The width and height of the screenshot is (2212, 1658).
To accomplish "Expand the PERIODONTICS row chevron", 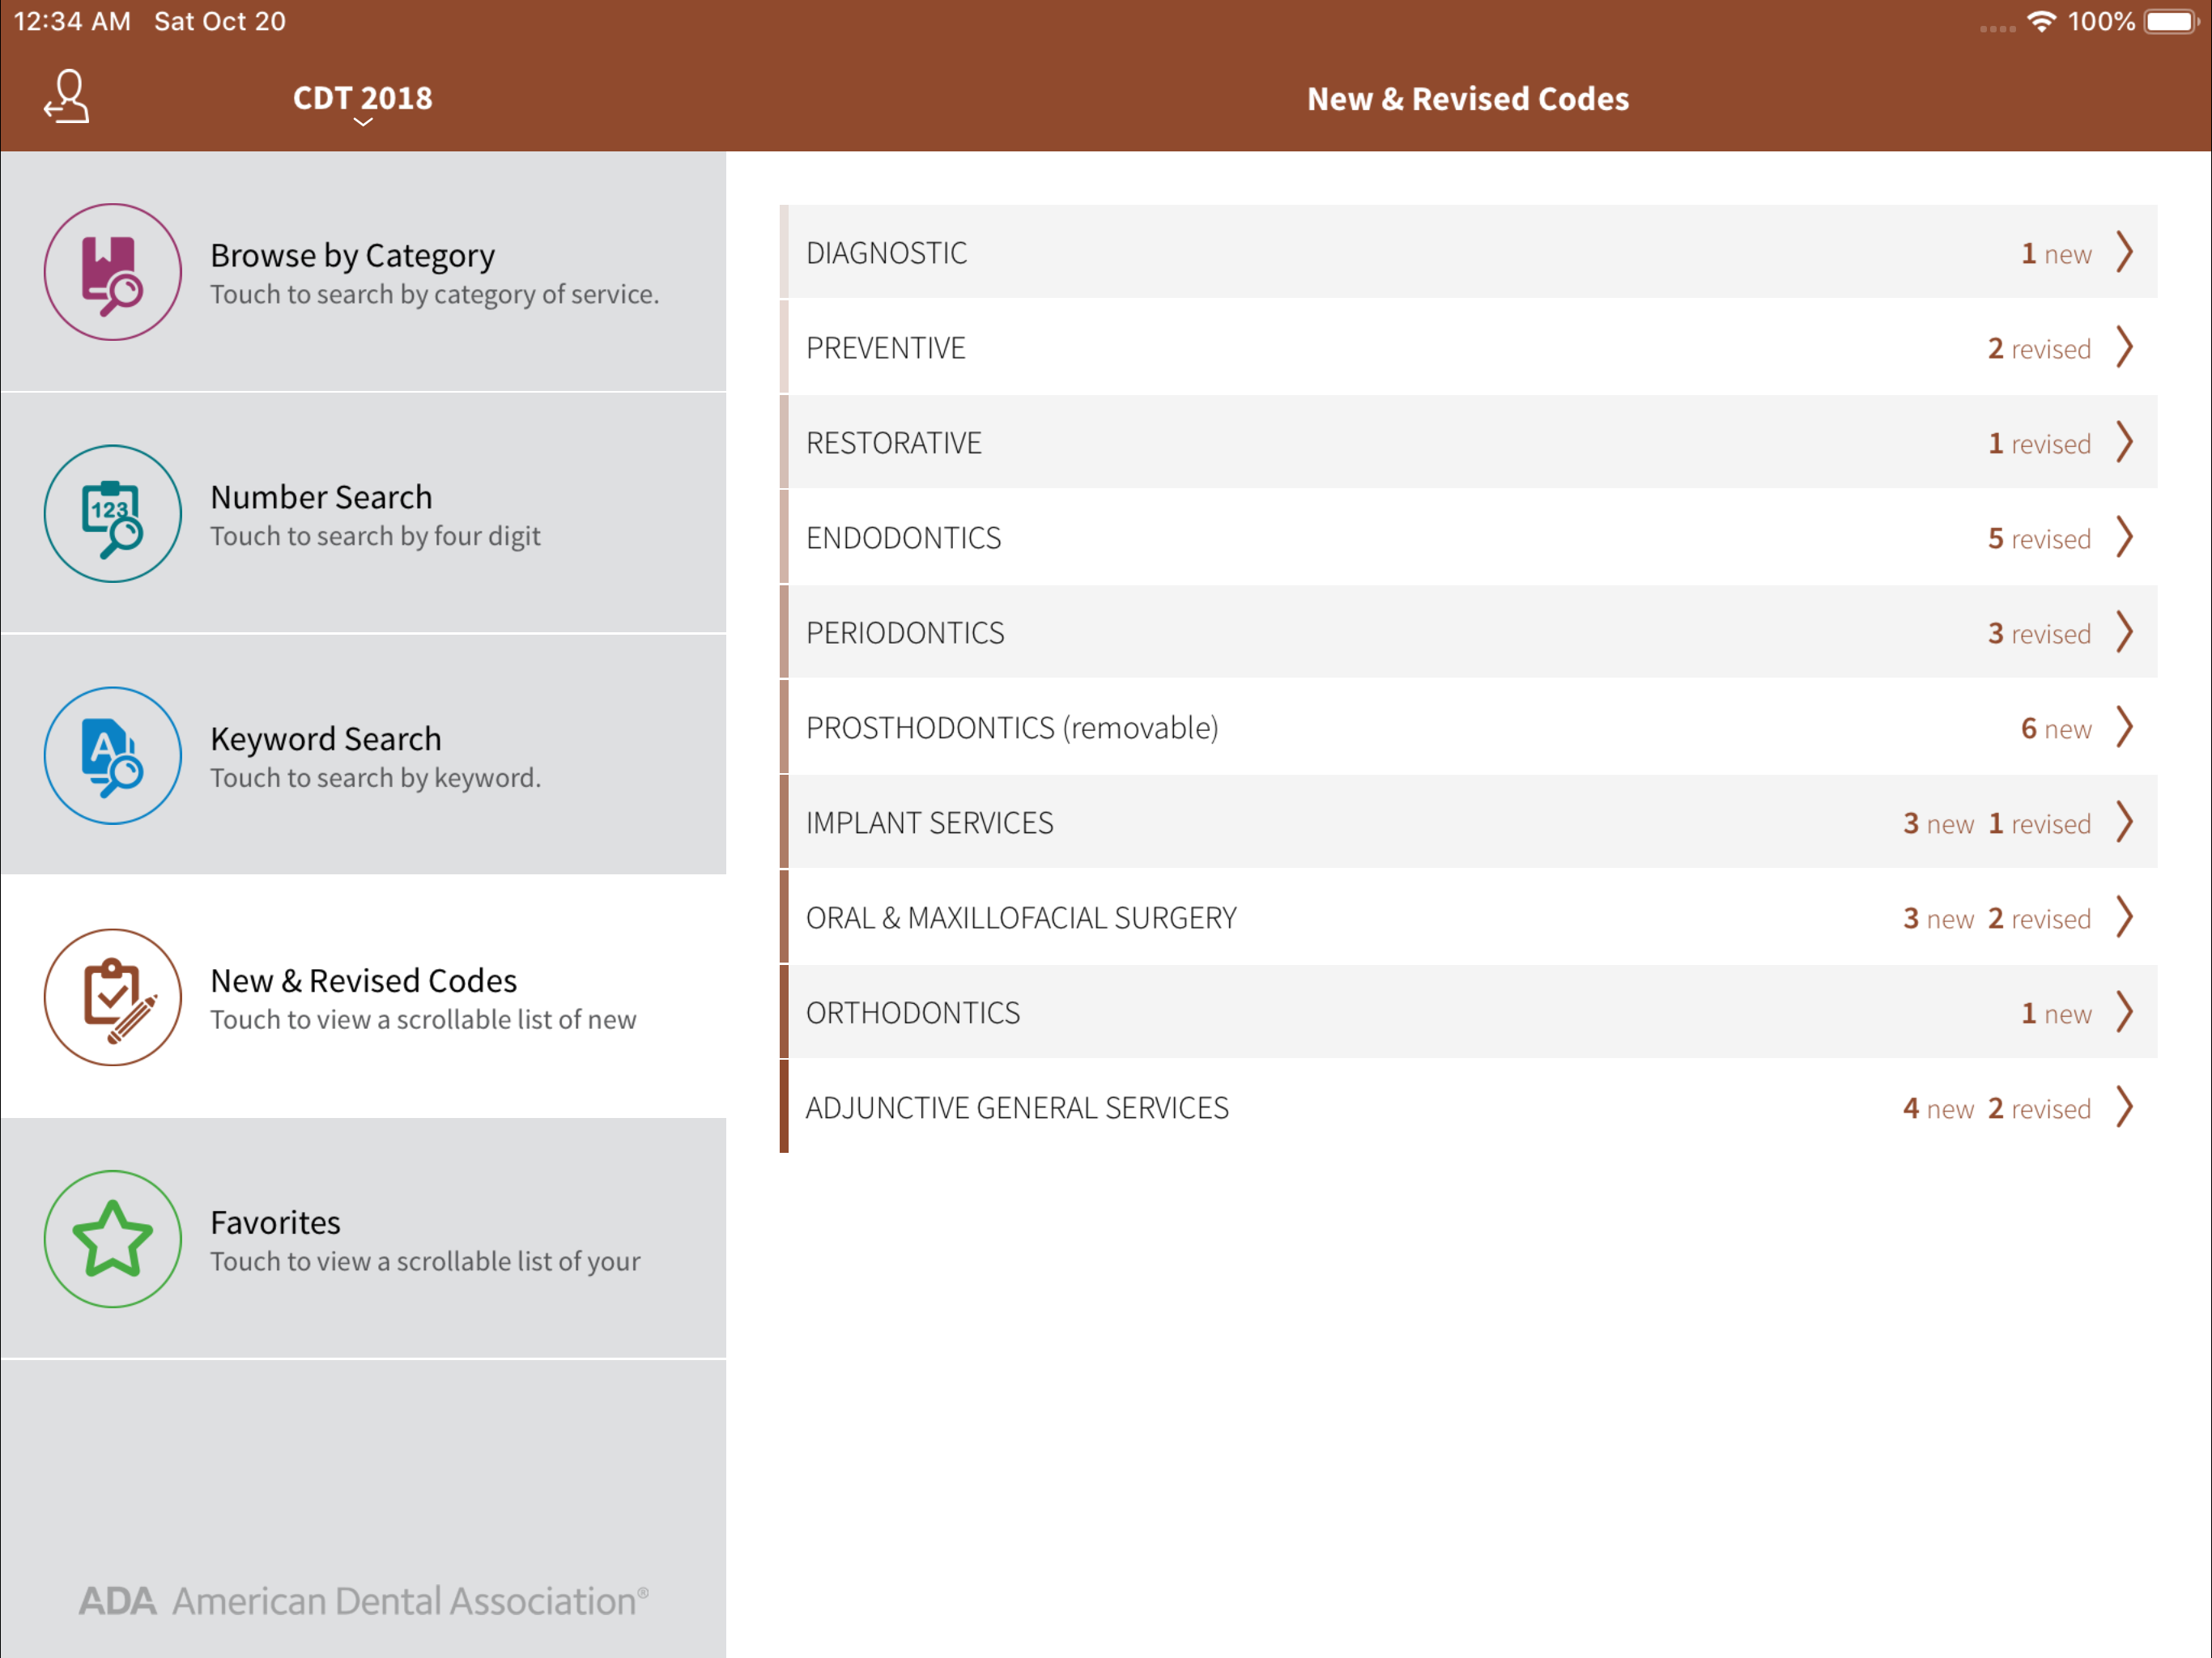I will point(2125,632).
